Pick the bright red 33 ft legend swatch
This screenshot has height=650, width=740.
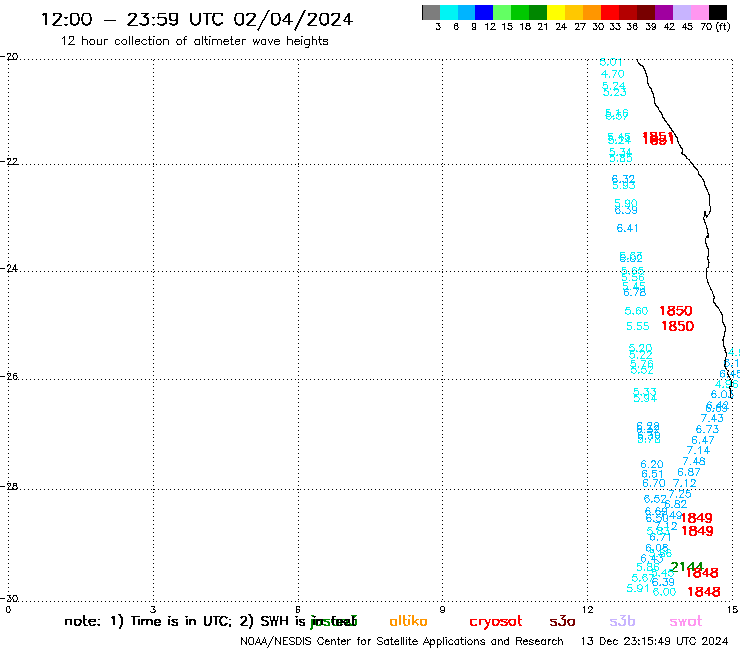[x=610, y=12]
